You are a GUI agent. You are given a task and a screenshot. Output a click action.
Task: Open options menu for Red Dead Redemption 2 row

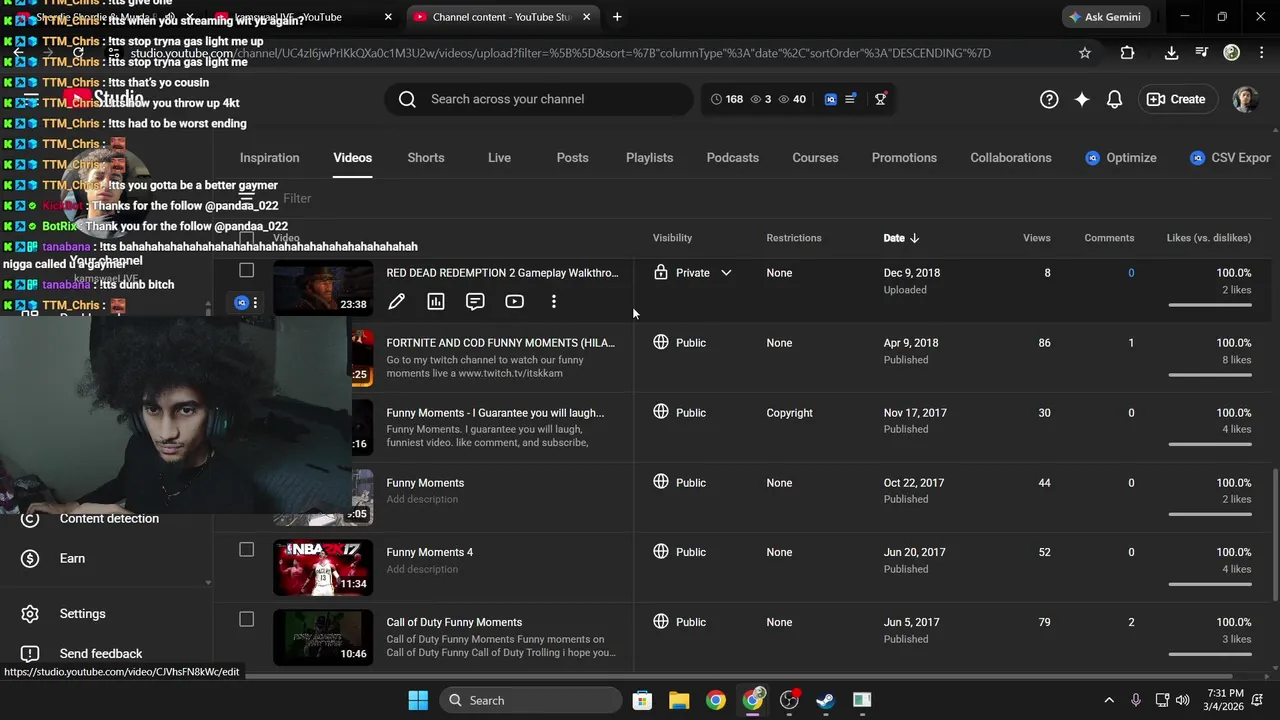(554, 301)
